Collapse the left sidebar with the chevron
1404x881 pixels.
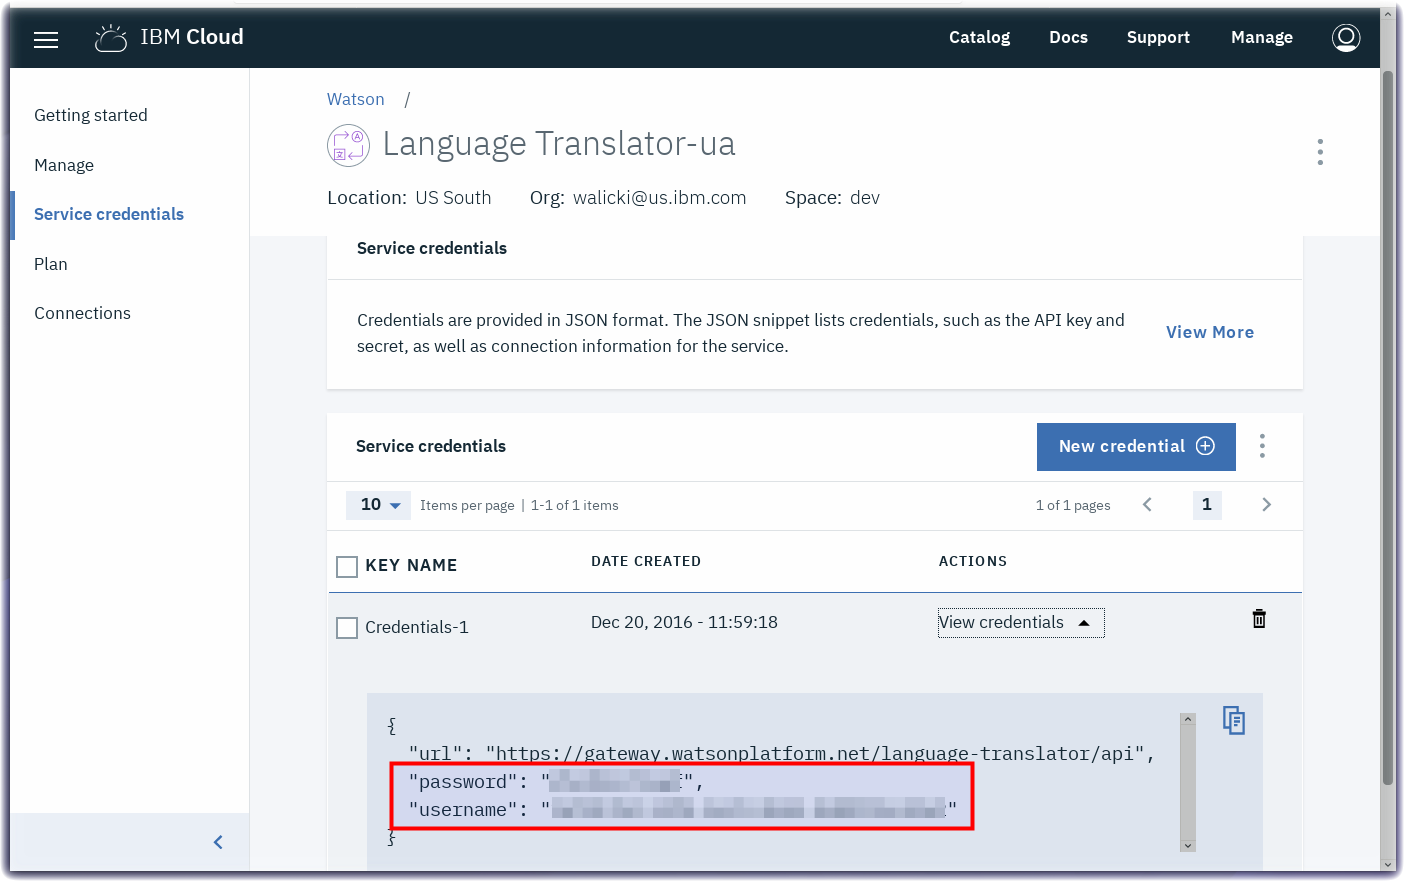(218, 842)
